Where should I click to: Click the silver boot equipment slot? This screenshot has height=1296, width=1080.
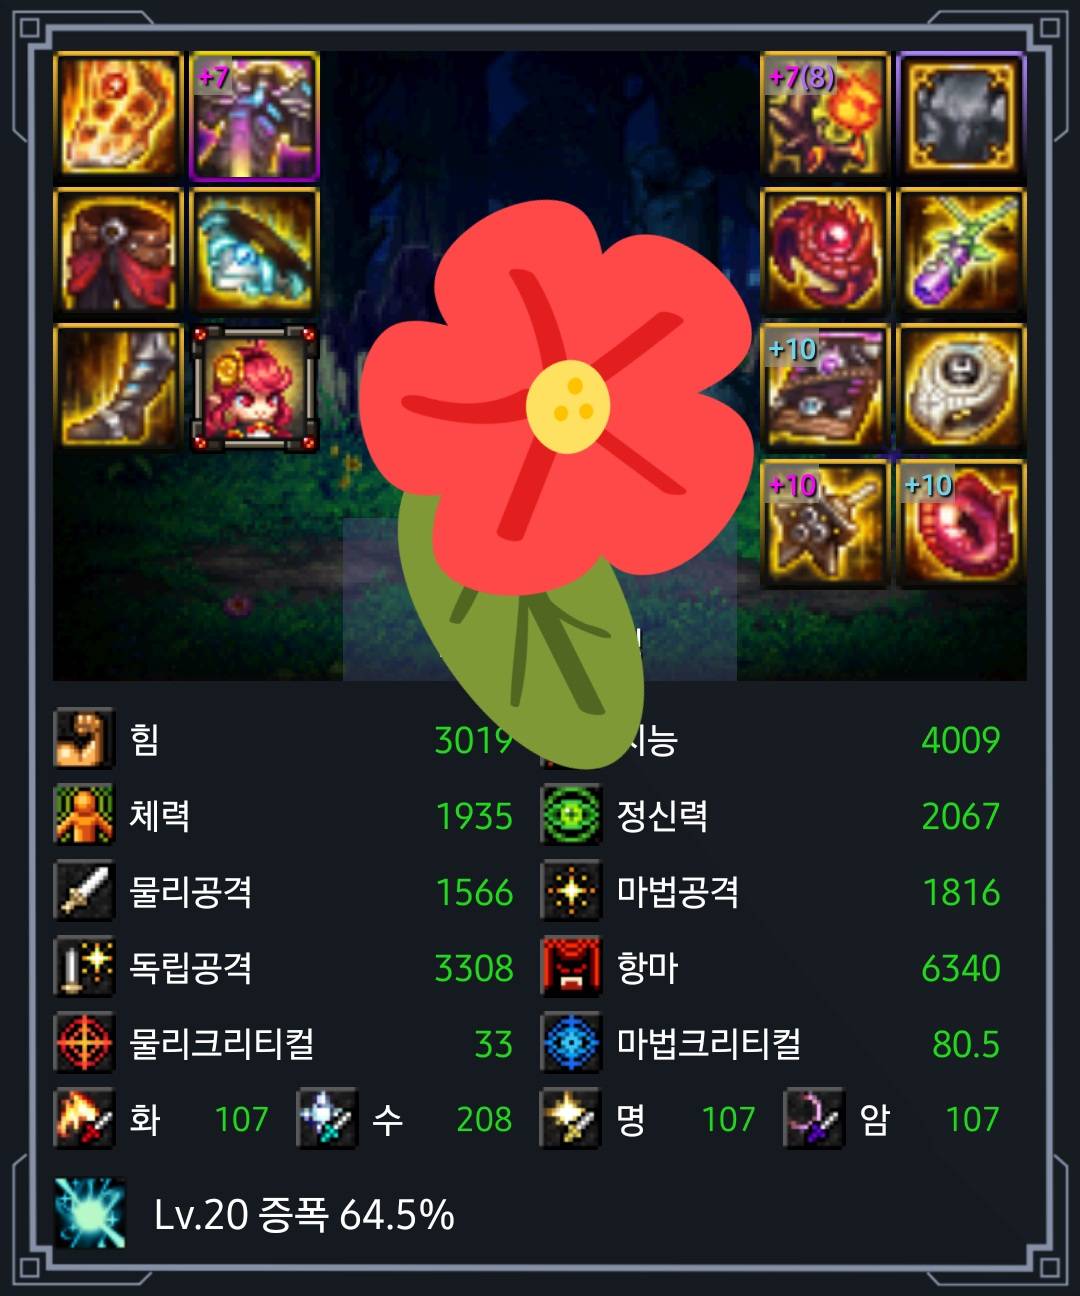118,387
